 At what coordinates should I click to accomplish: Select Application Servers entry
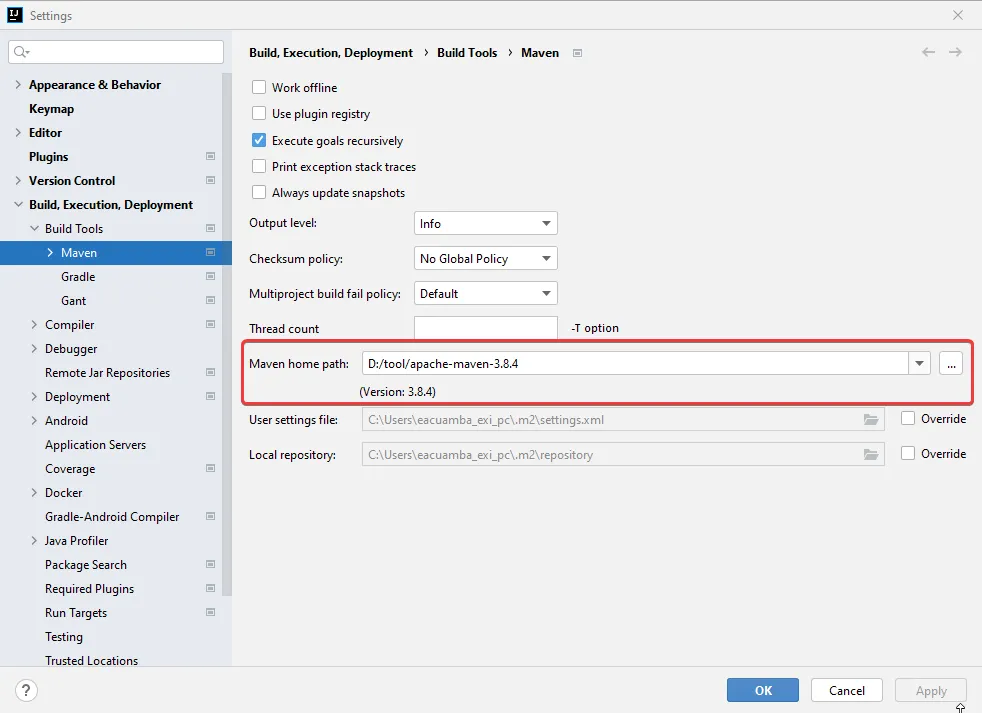point(95,445)
